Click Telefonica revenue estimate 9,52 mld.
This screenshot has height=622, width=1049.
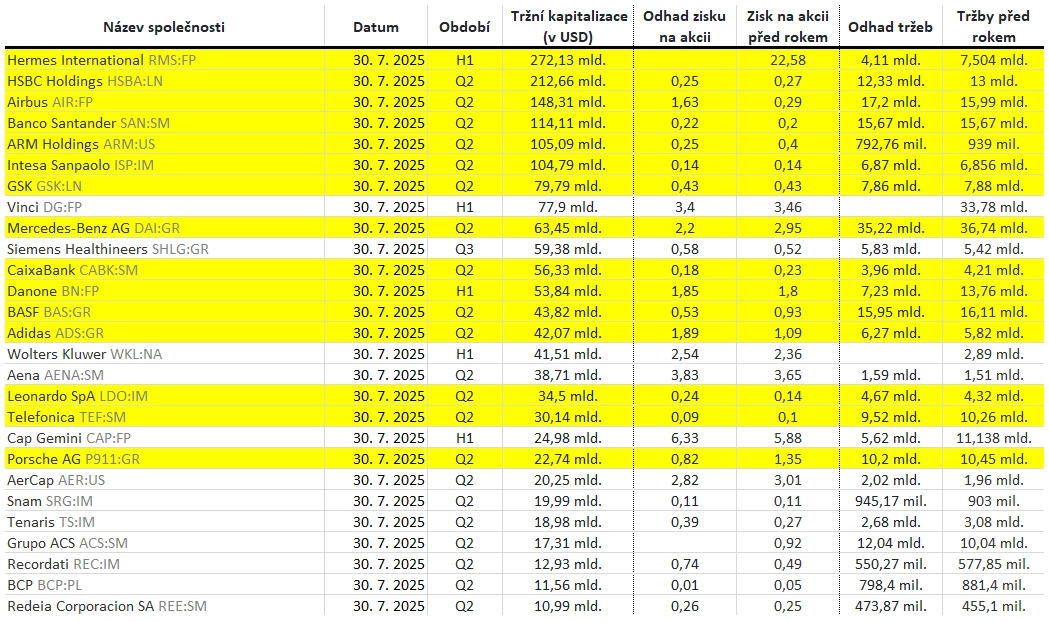pos(890,417)
